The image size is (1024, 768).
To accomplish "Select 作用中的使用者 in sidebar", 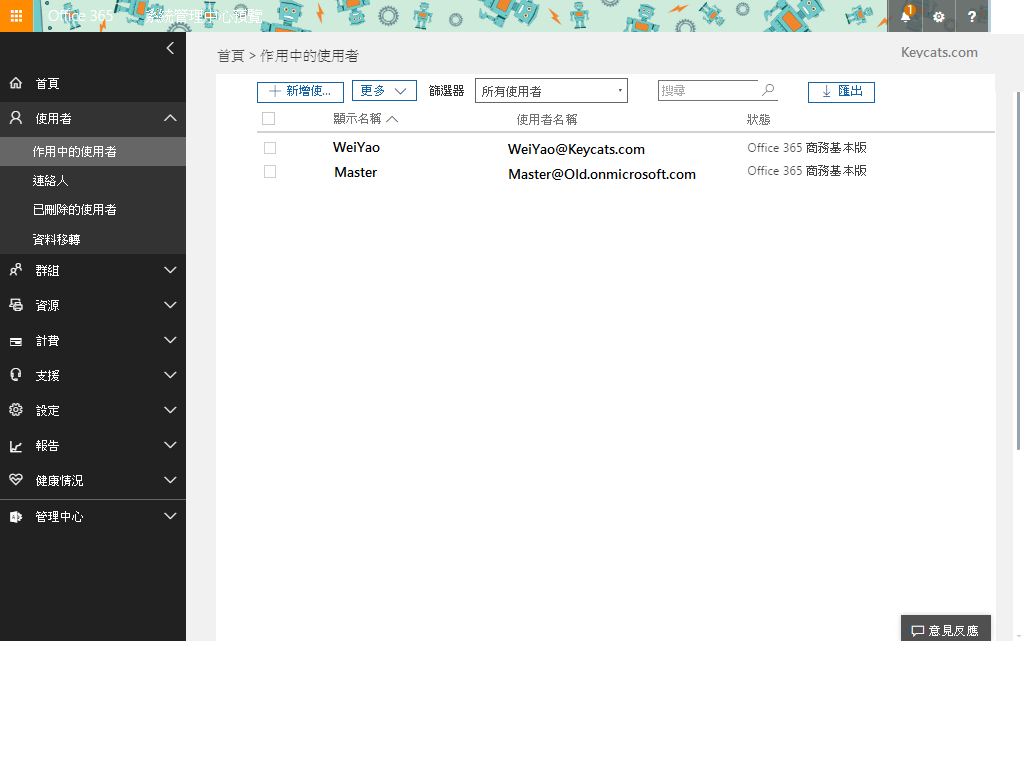I will (x=93, y=152).
